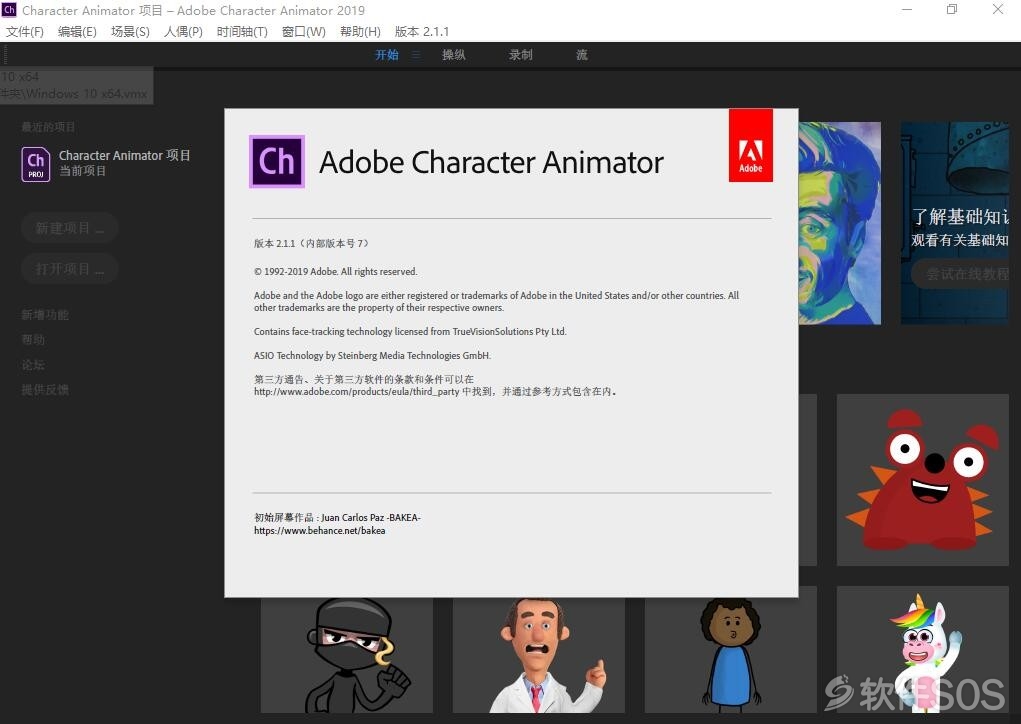Viewport: 1021px width, 724px height.
Task: Click the version text 版本 2.1.1
Action: click(311, 244)
